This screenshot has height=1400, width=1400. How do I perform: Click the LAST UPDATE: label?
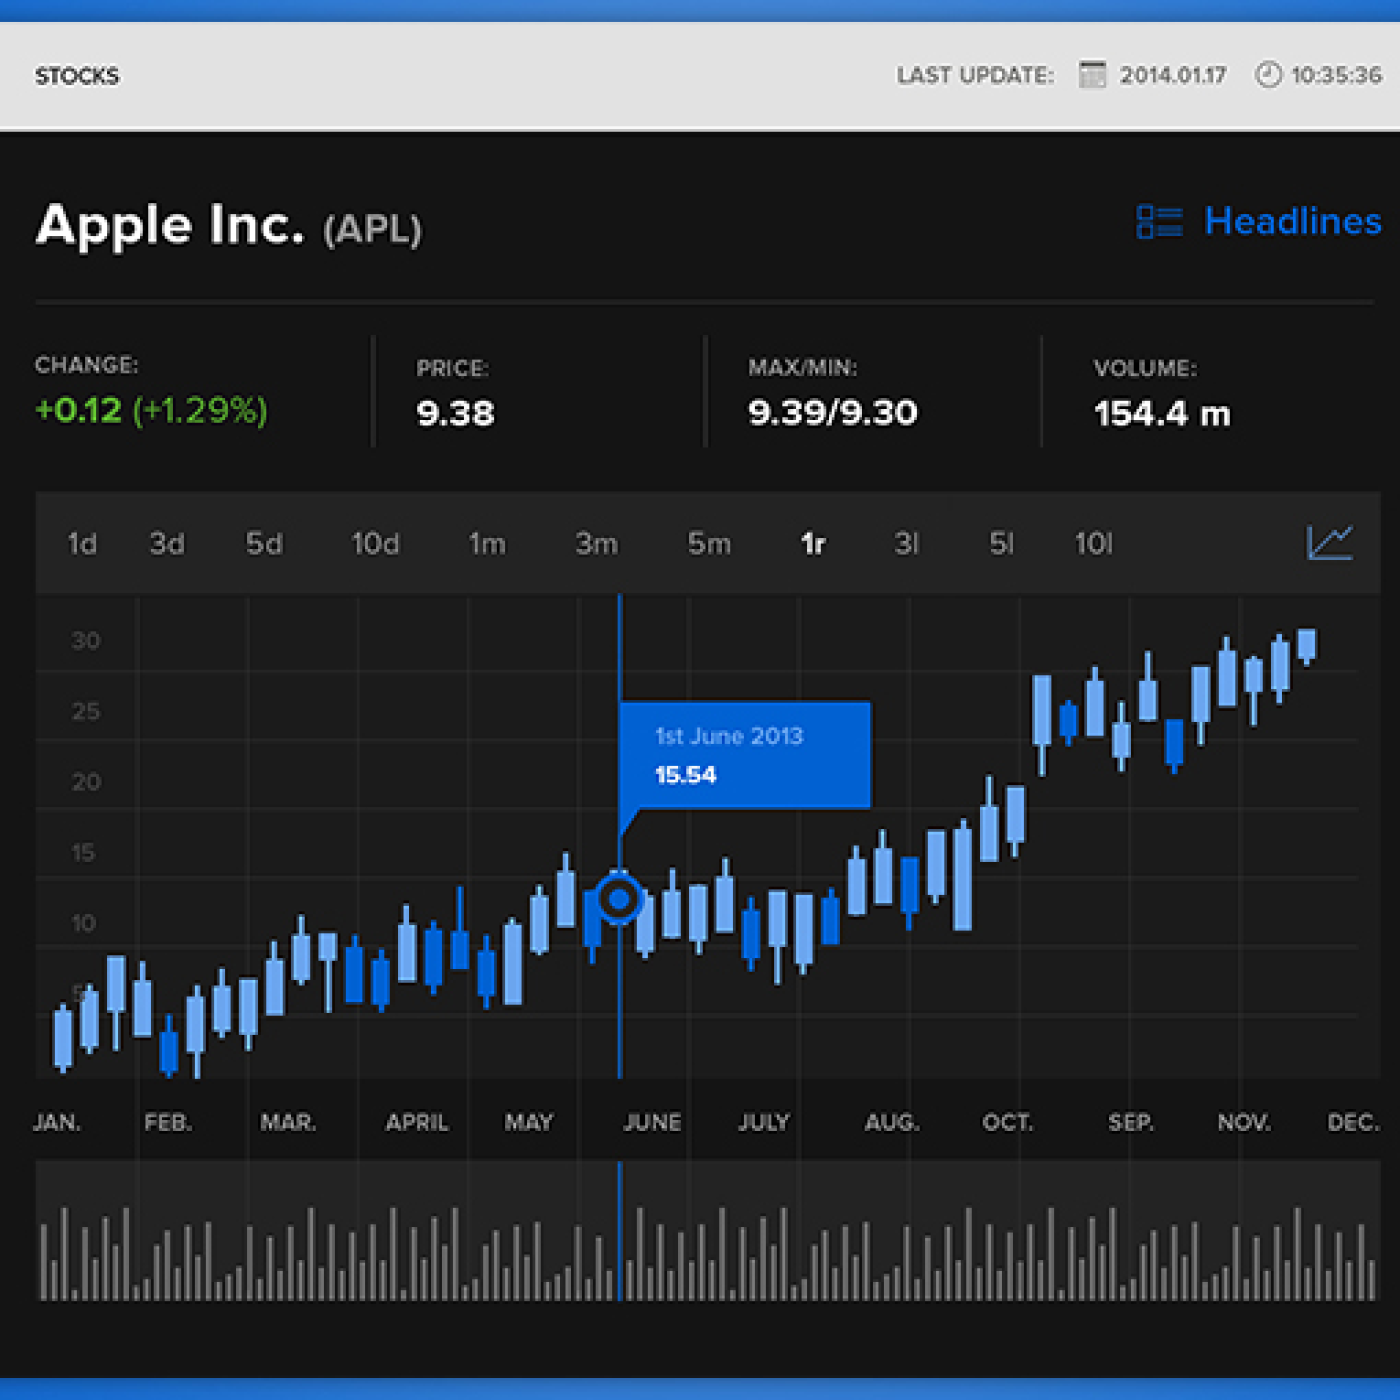pyautogui.click(x=975, y=76)
